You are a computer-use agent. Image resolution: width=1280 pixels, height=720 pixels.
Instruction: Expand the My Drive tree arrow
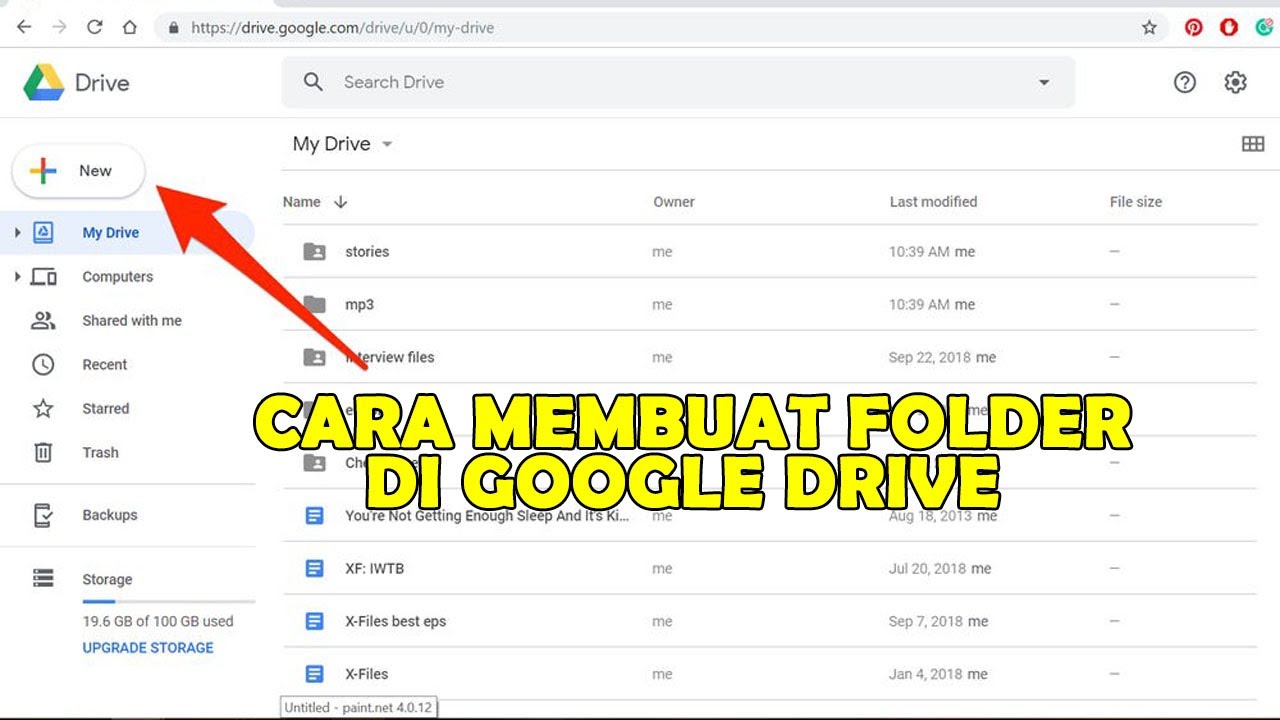tap(17, 232)
